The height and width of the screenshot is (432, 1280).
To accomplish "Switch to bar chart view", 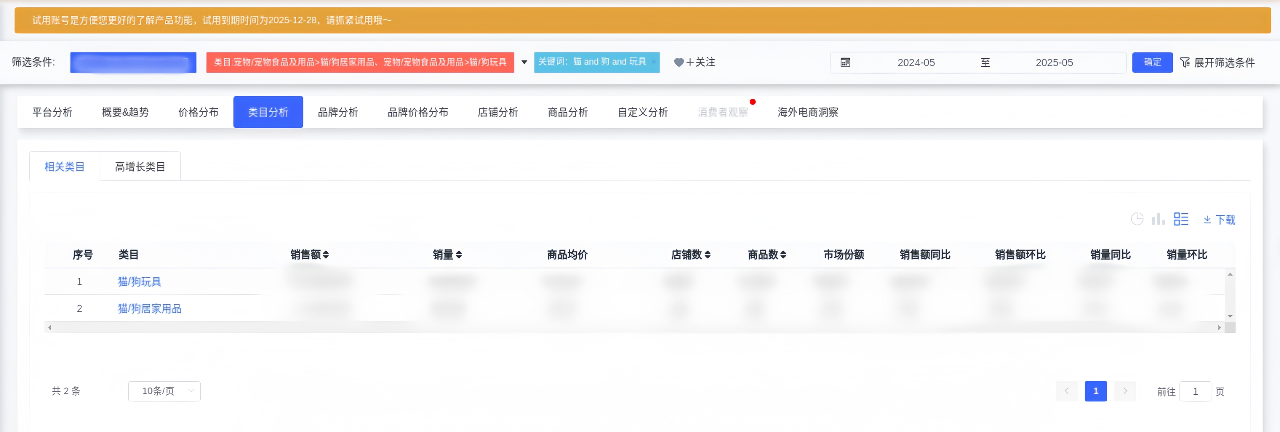I will coord(1158,219).
